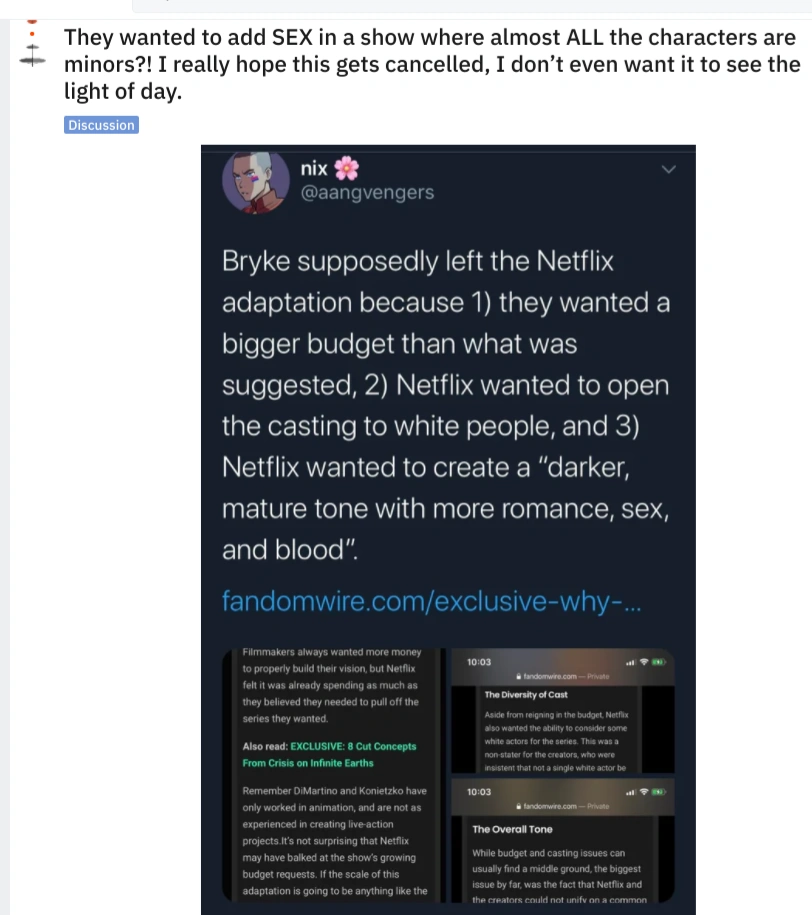This screenshot has width=812, height=915.
Task: Click battery icon in Diversity of Cast screenshot
Action: click(658, 662)
